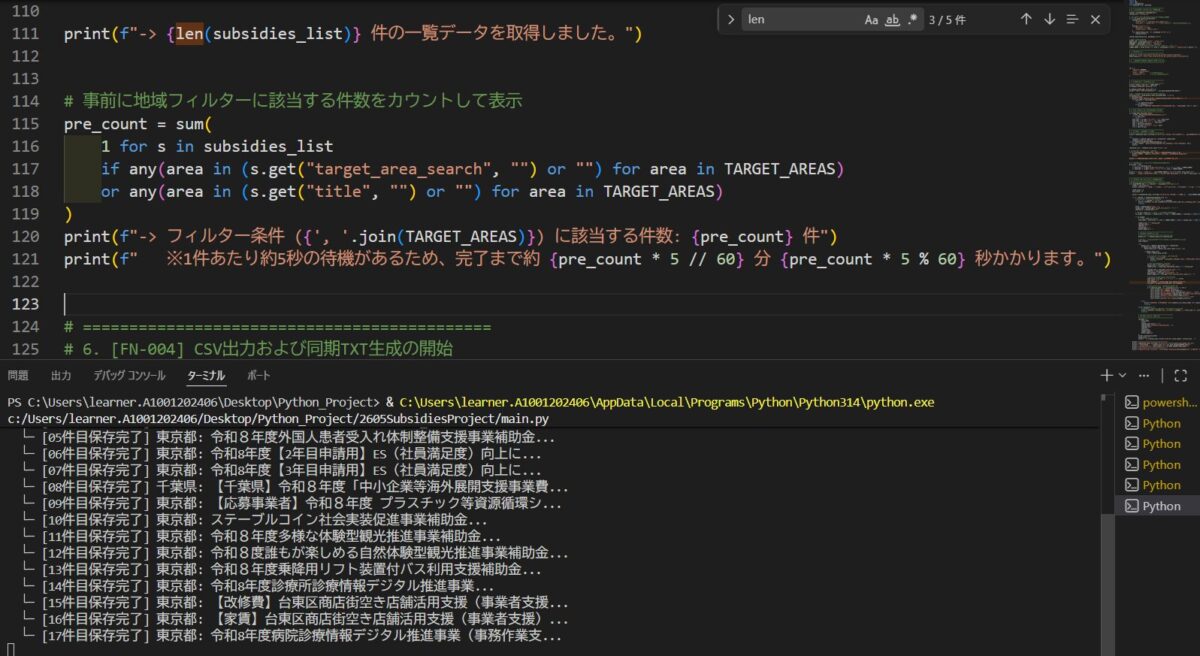The image size is (1200, 656).
Task: Click terminal line '[10件目保存完了]' ステーブルコイン
Action: coord(256,520)
